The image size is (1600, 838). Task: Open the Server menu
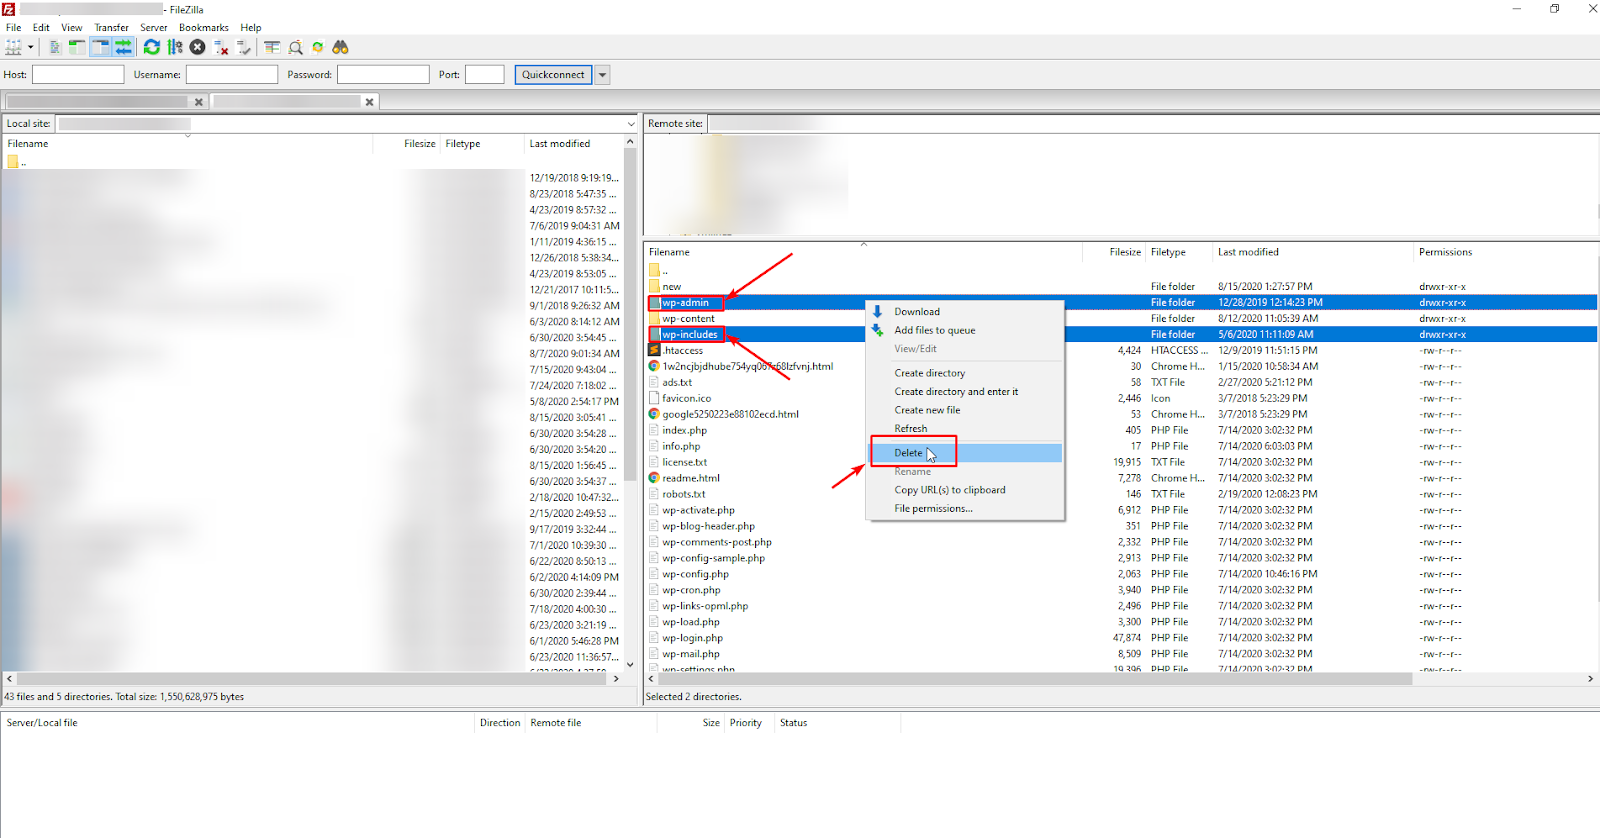pos(154,28)
